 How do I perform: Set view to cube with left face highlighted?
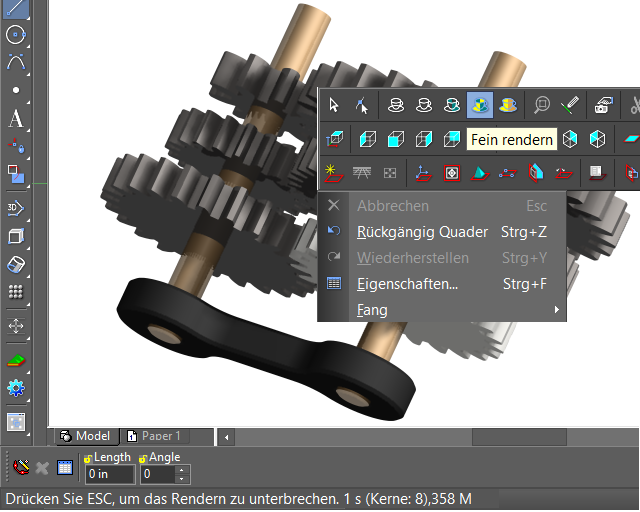coord(368,139)
